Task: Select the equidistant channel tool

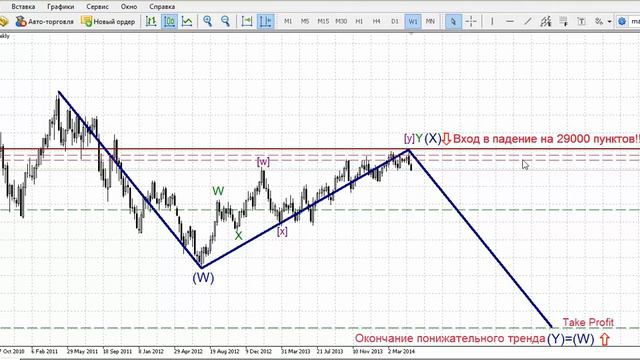Action: coord(546,22)
